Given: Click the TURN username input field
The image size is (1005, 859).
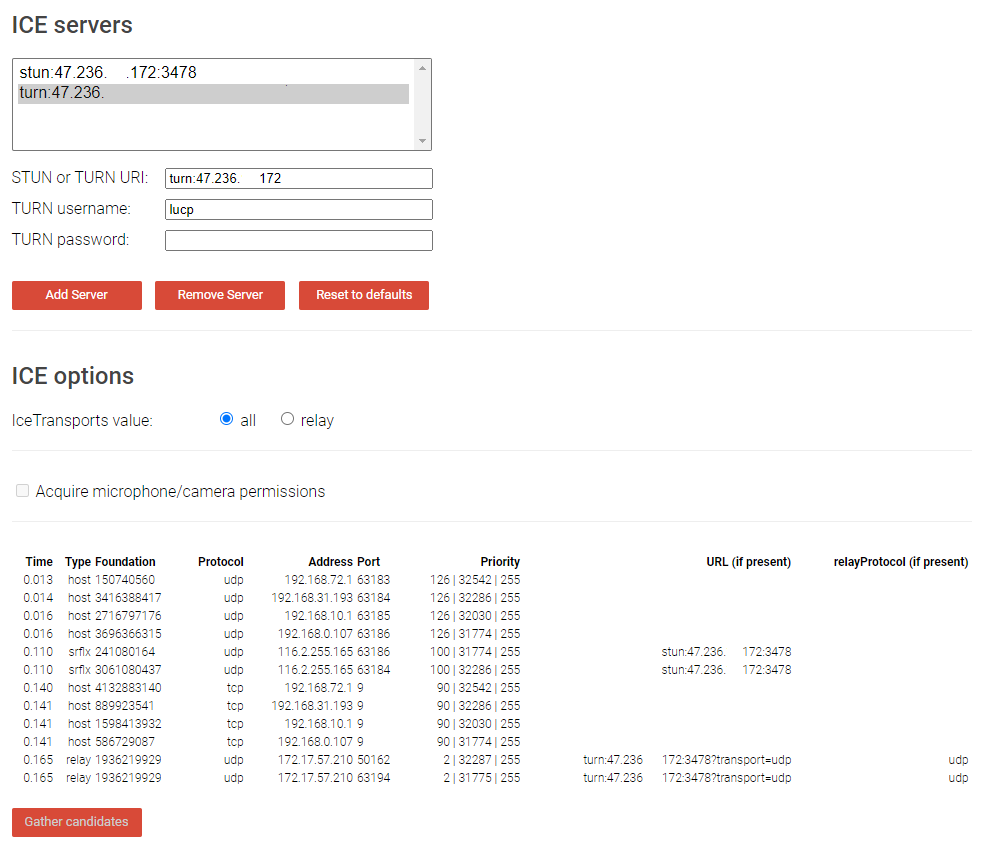Looking at the screenshot, I should point(298,209).
